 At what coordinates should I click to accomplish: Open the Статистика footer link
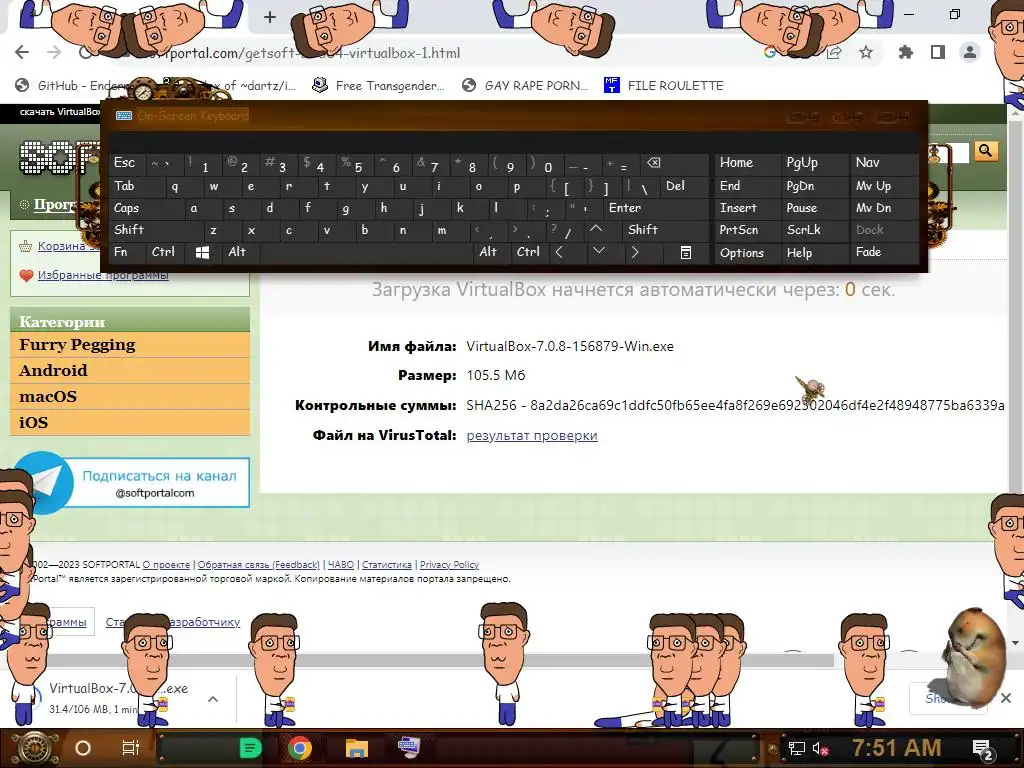387,565
